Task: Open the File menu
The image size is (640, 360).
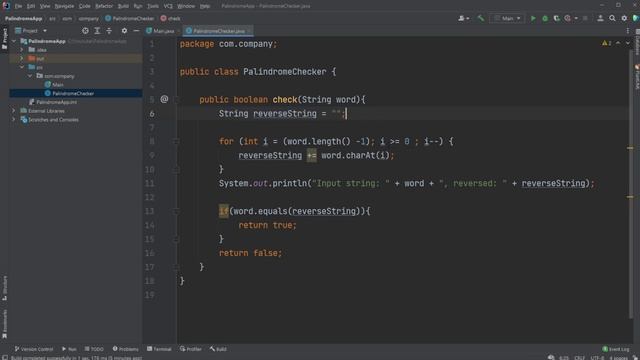Action: coord(18,6)
